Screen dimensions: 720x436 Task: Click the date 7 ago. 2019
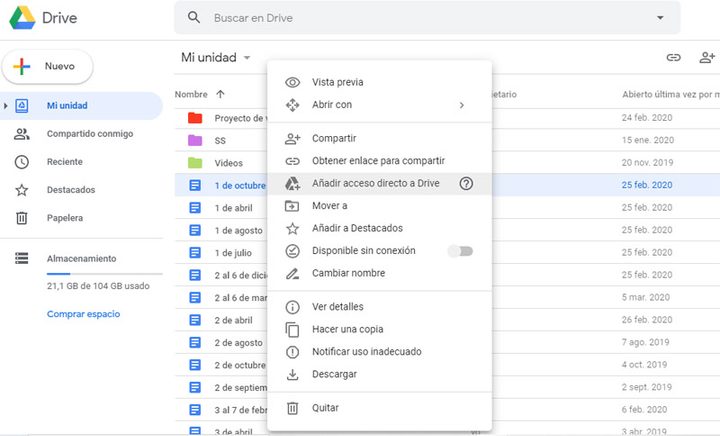pyautogui.click(x=645, y=342)
